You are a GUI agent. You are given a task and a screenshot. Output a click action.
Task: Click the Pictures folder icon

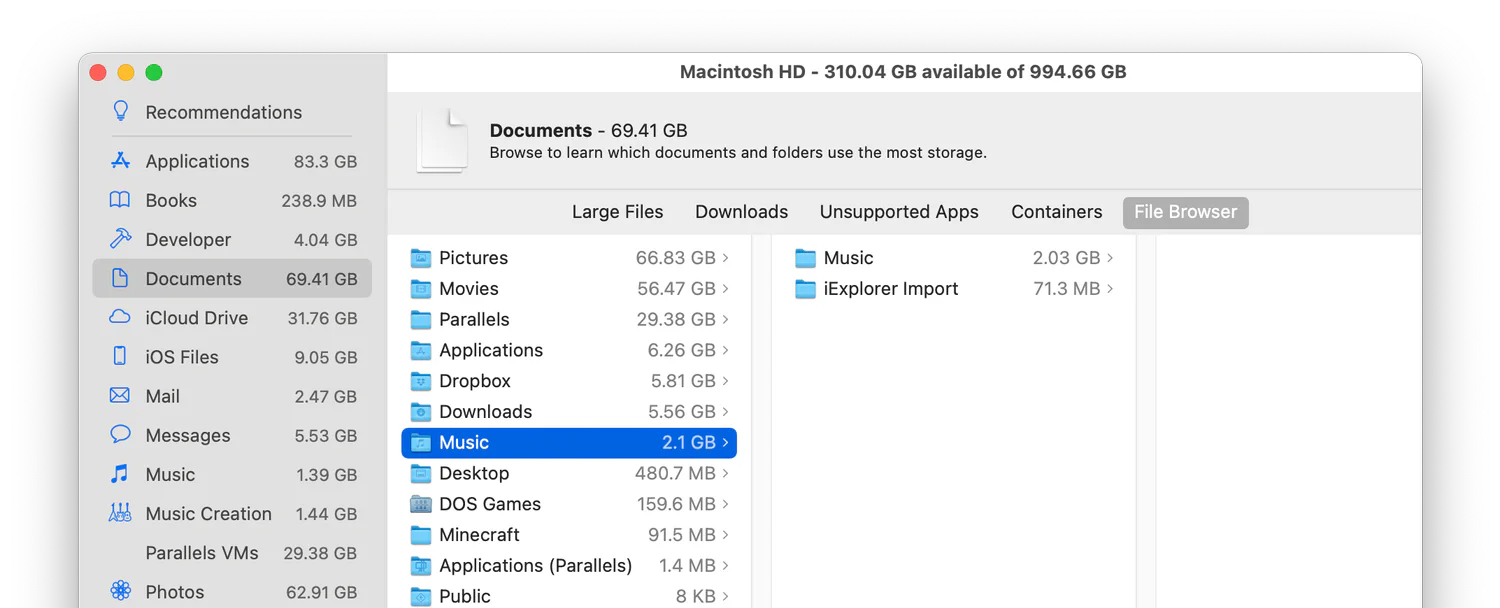click(421, 258)
